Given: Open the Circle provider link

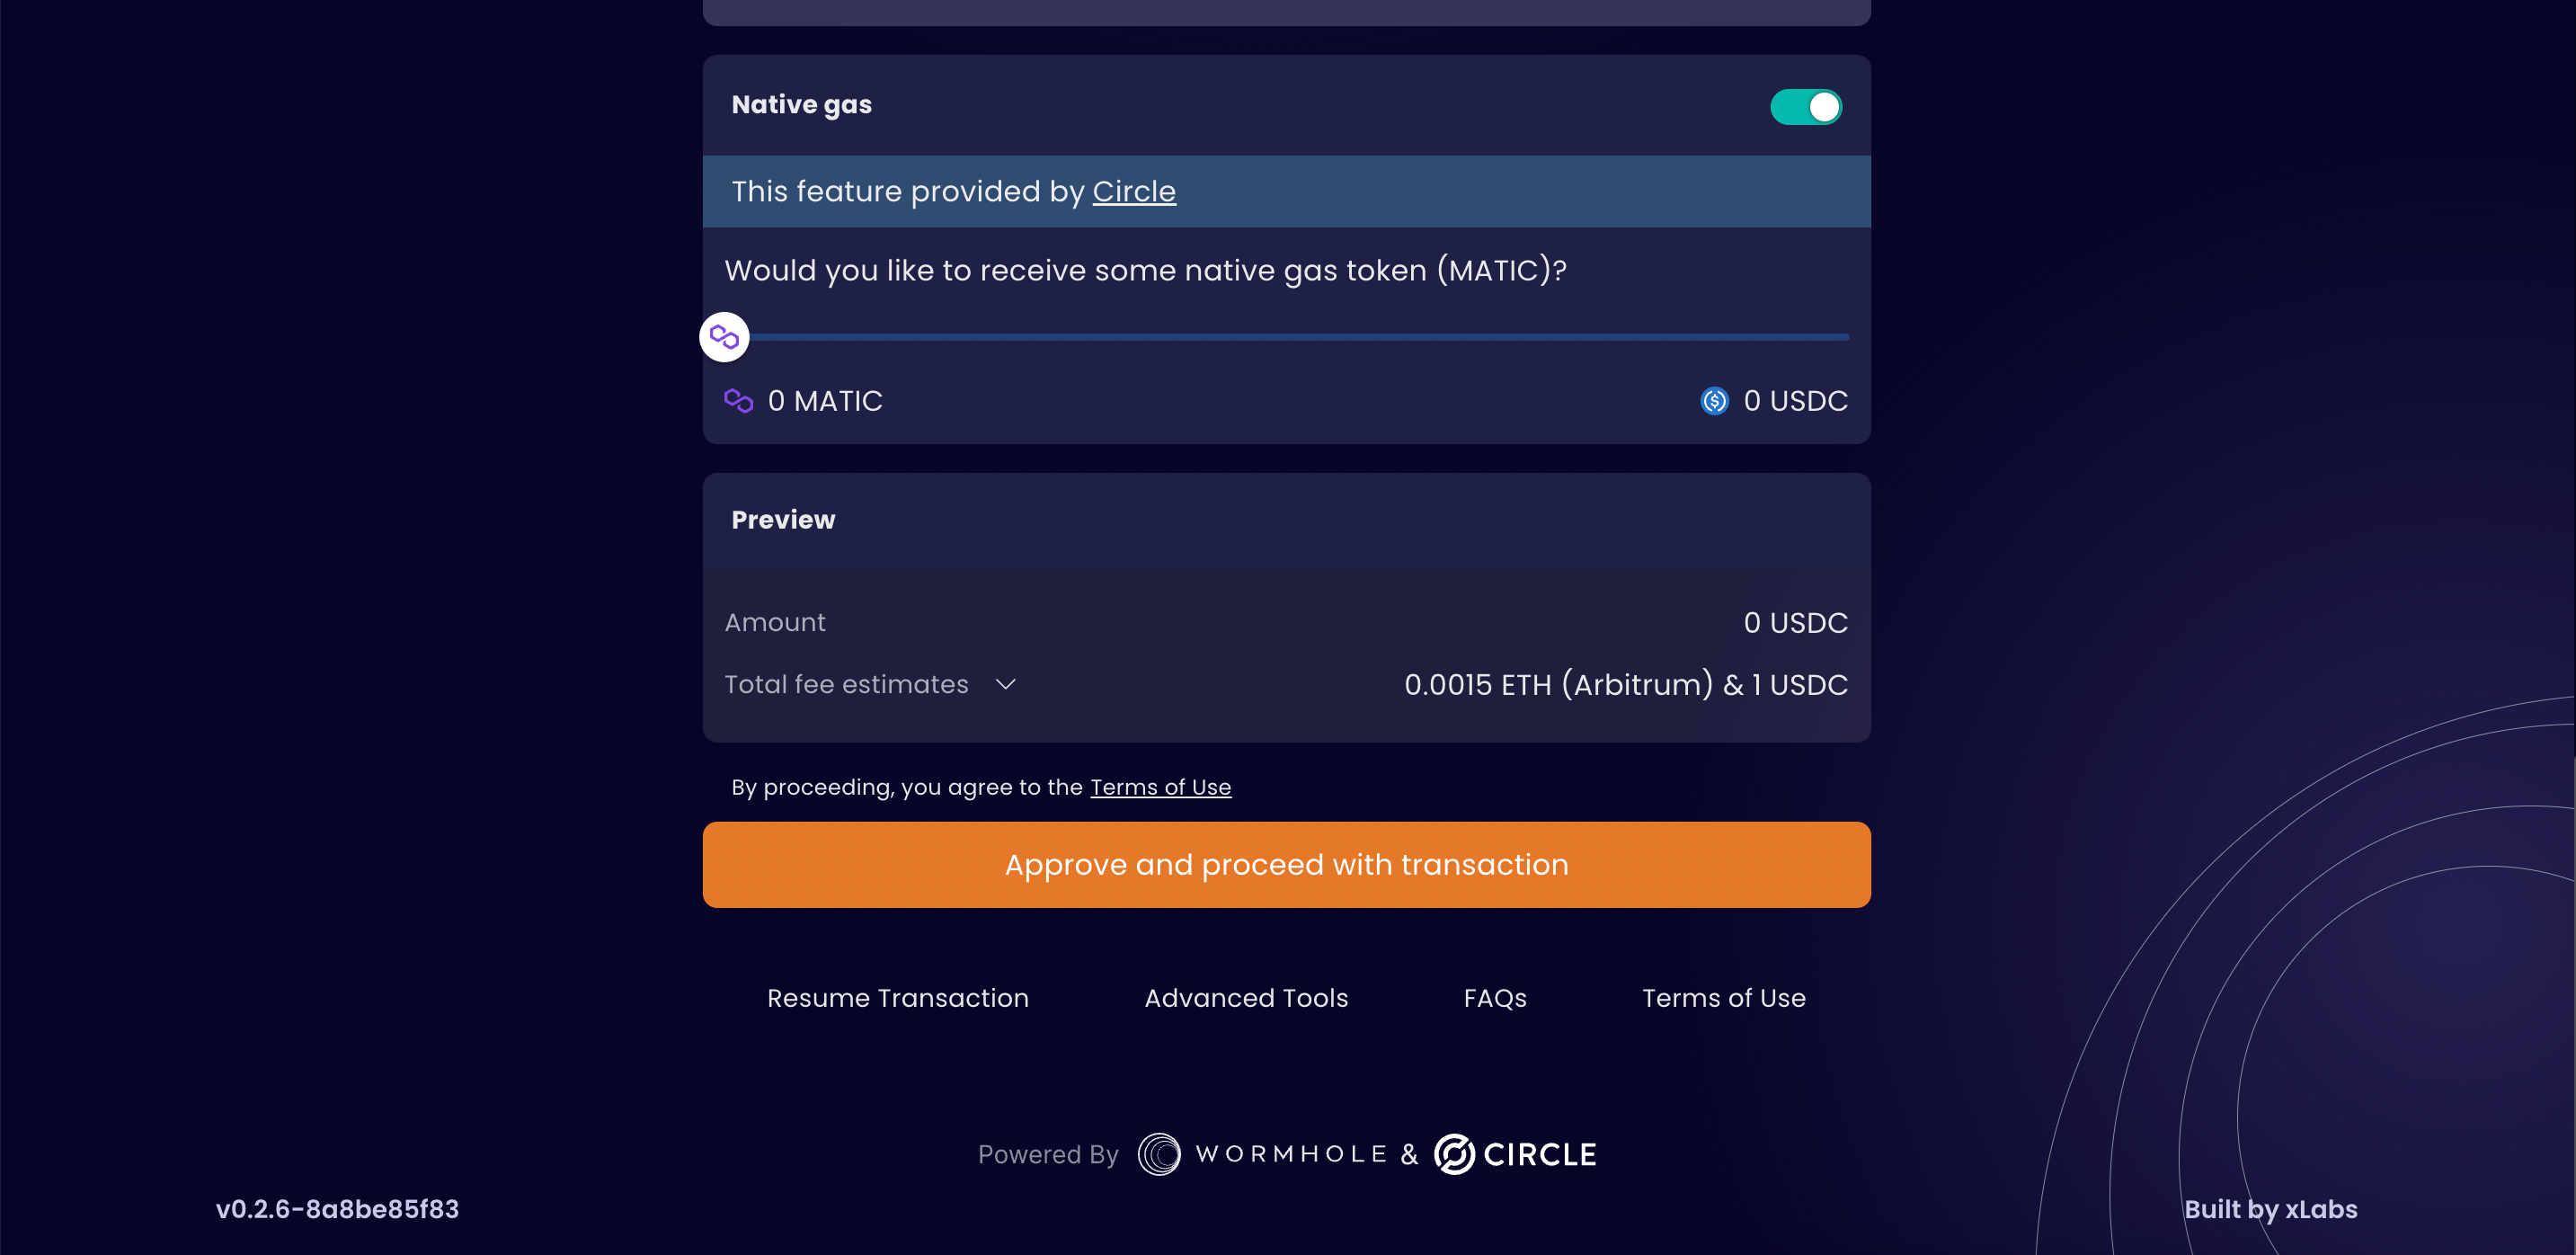Looking at the screenshot, I should (x=1133, y=191).
